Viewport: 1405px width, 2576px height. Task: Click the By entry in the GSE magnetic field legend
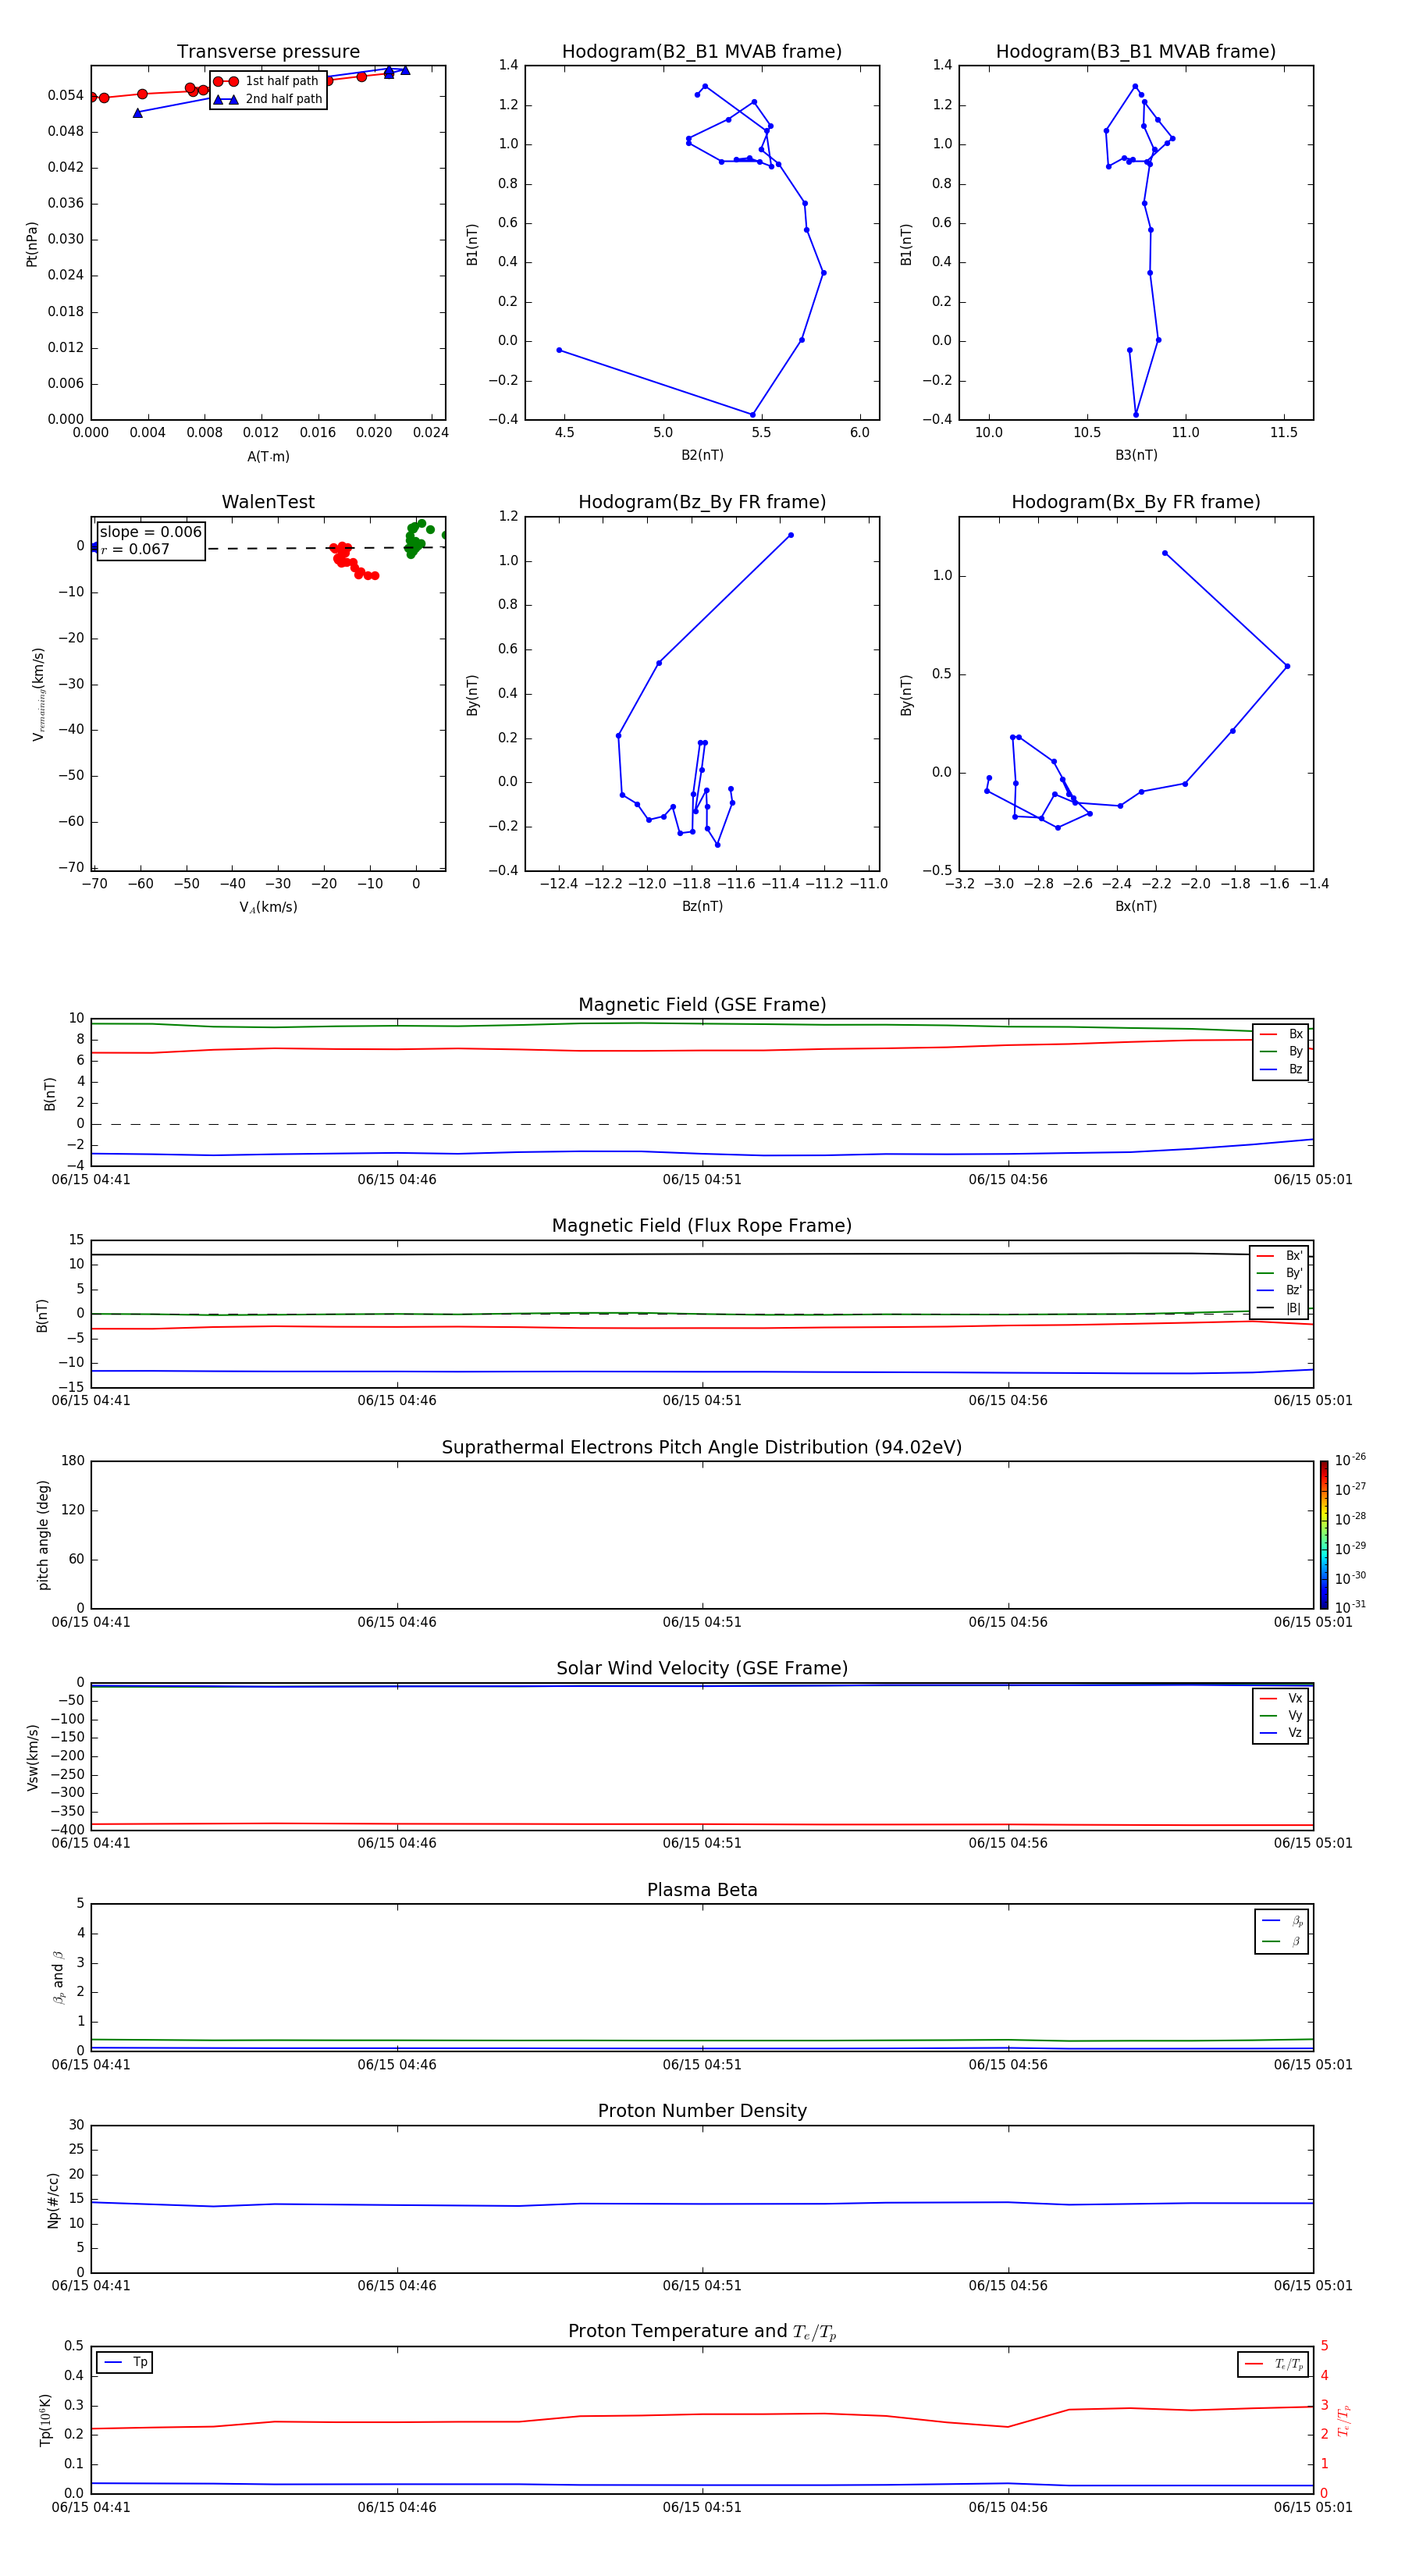(1281, 1051)
